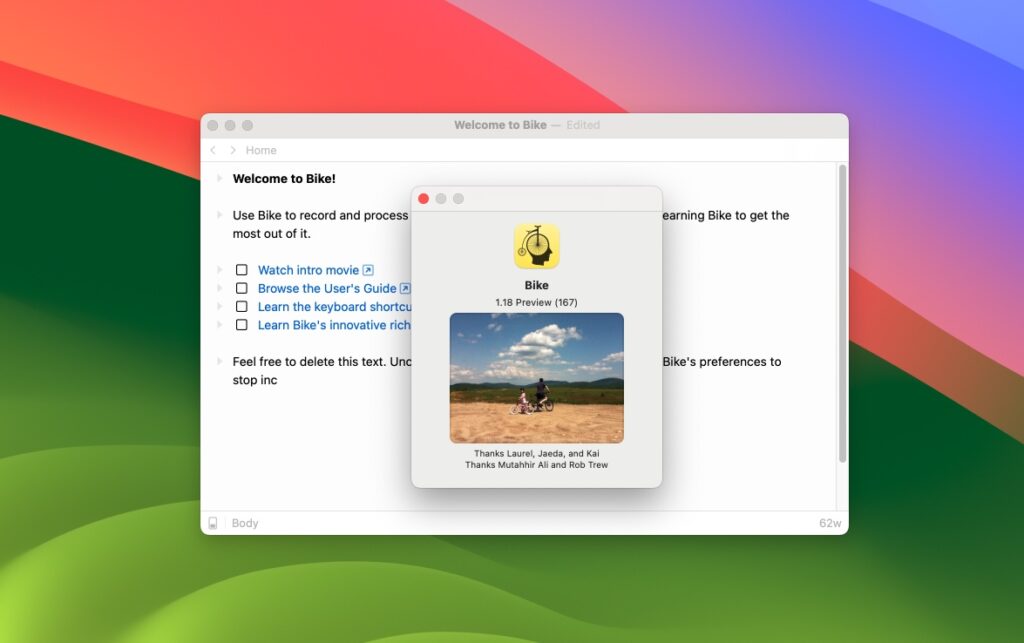
Task: Check the Browse the User's Guide checkbox
Action: 241,288
